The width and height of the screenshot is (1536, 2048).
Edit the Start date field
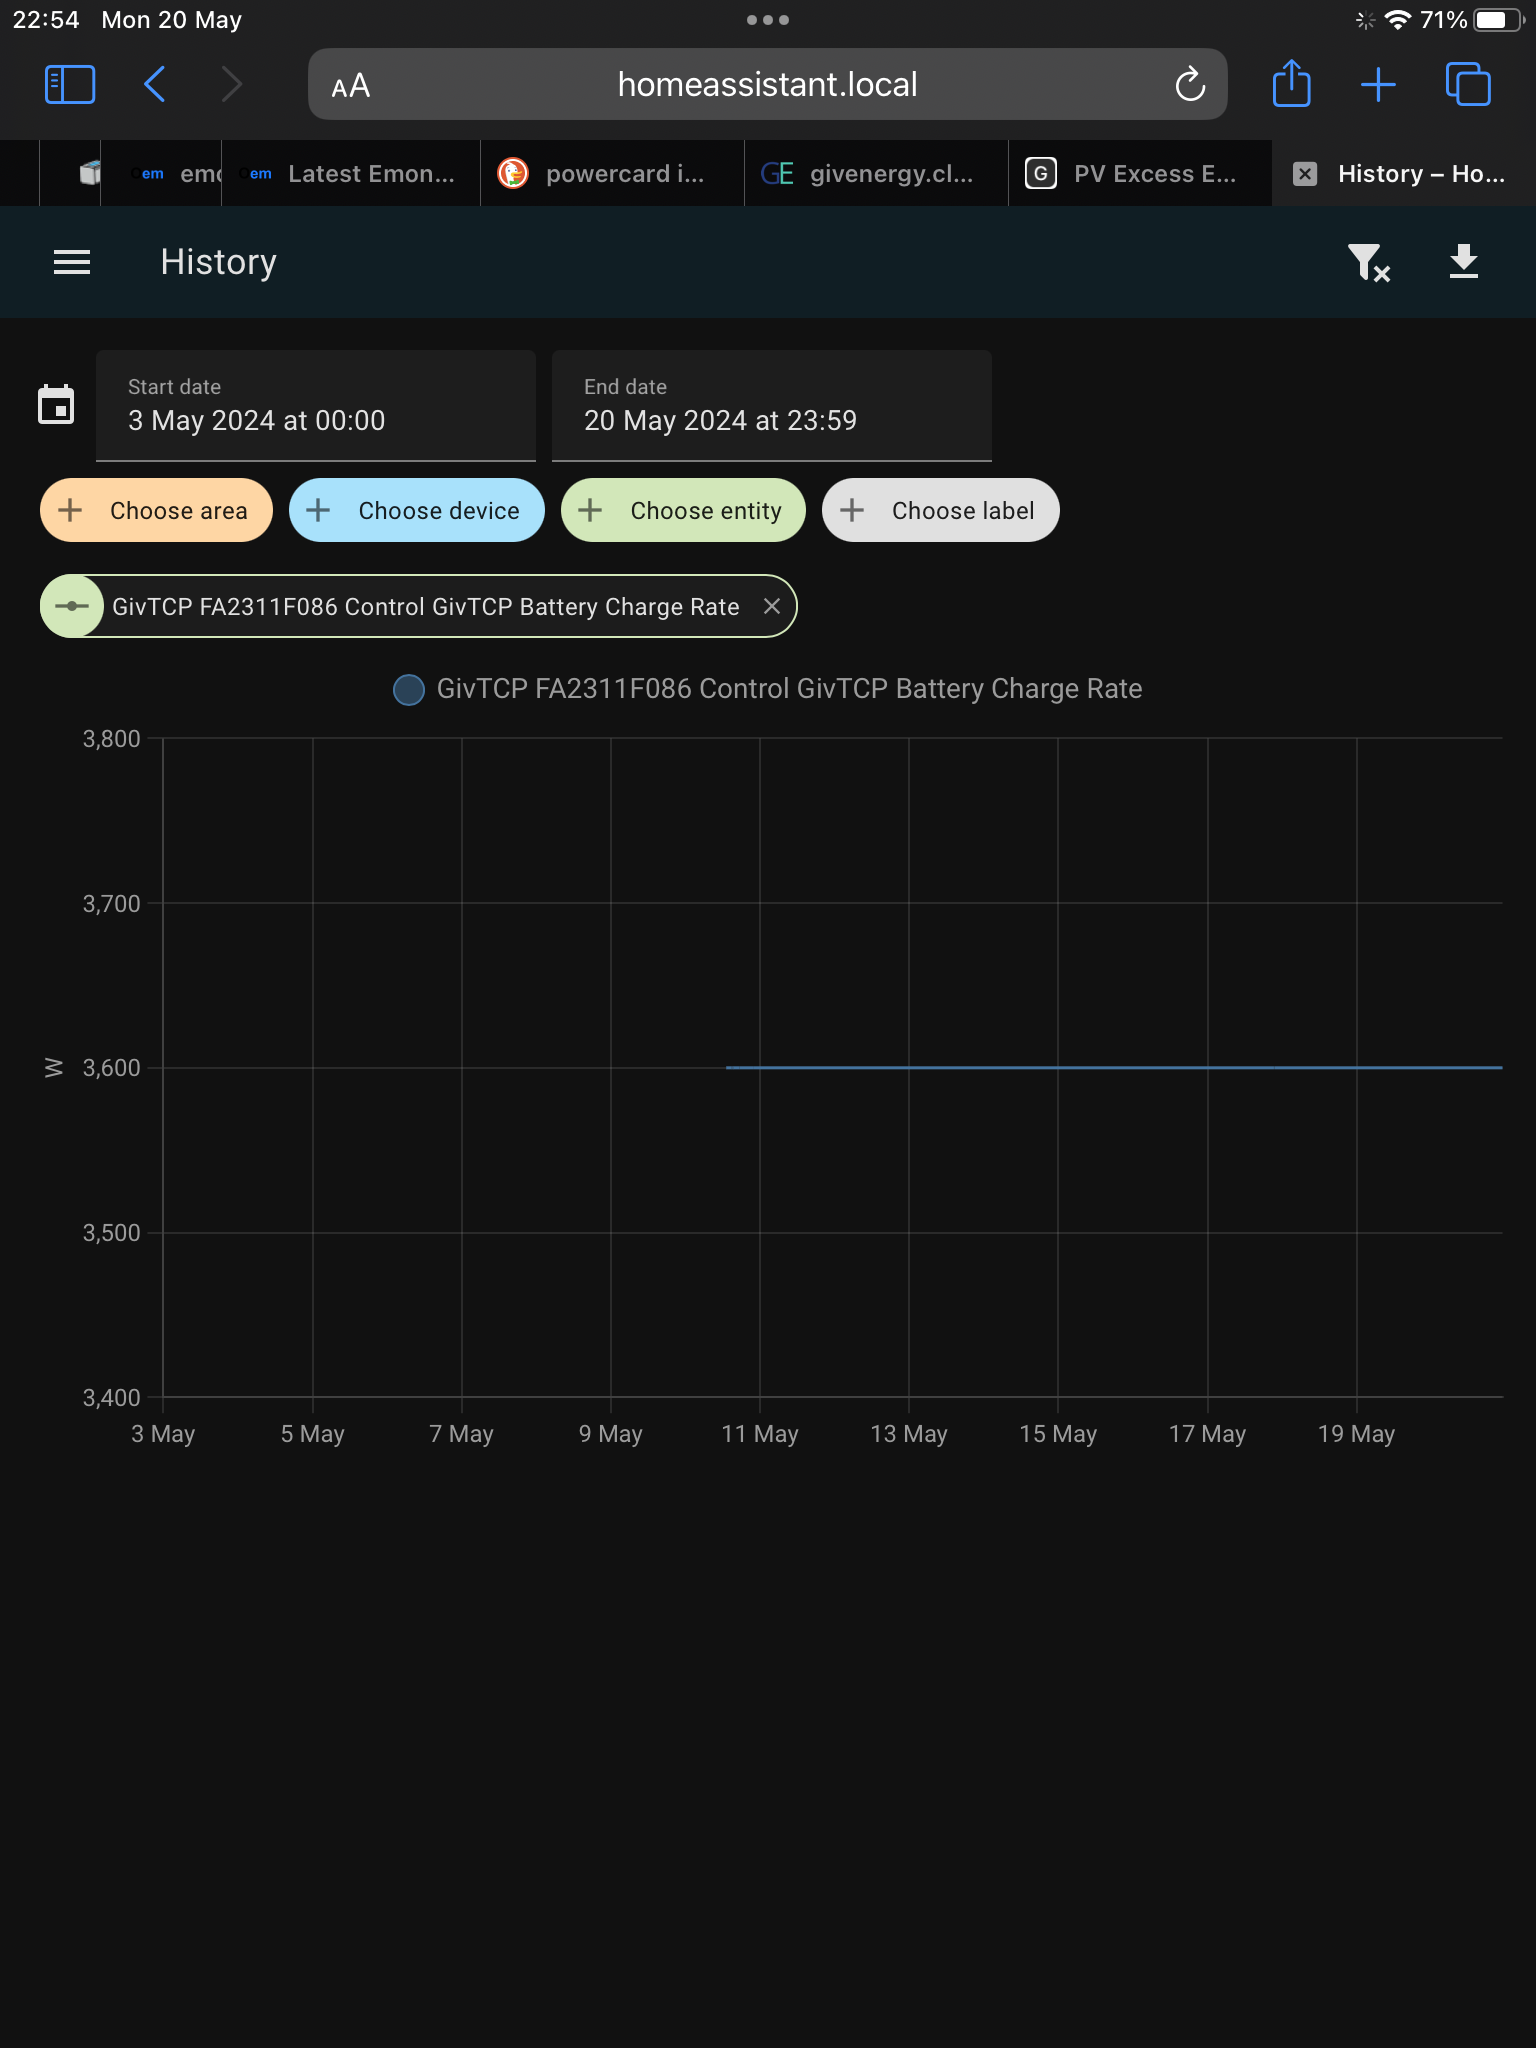tap(316, 405)
